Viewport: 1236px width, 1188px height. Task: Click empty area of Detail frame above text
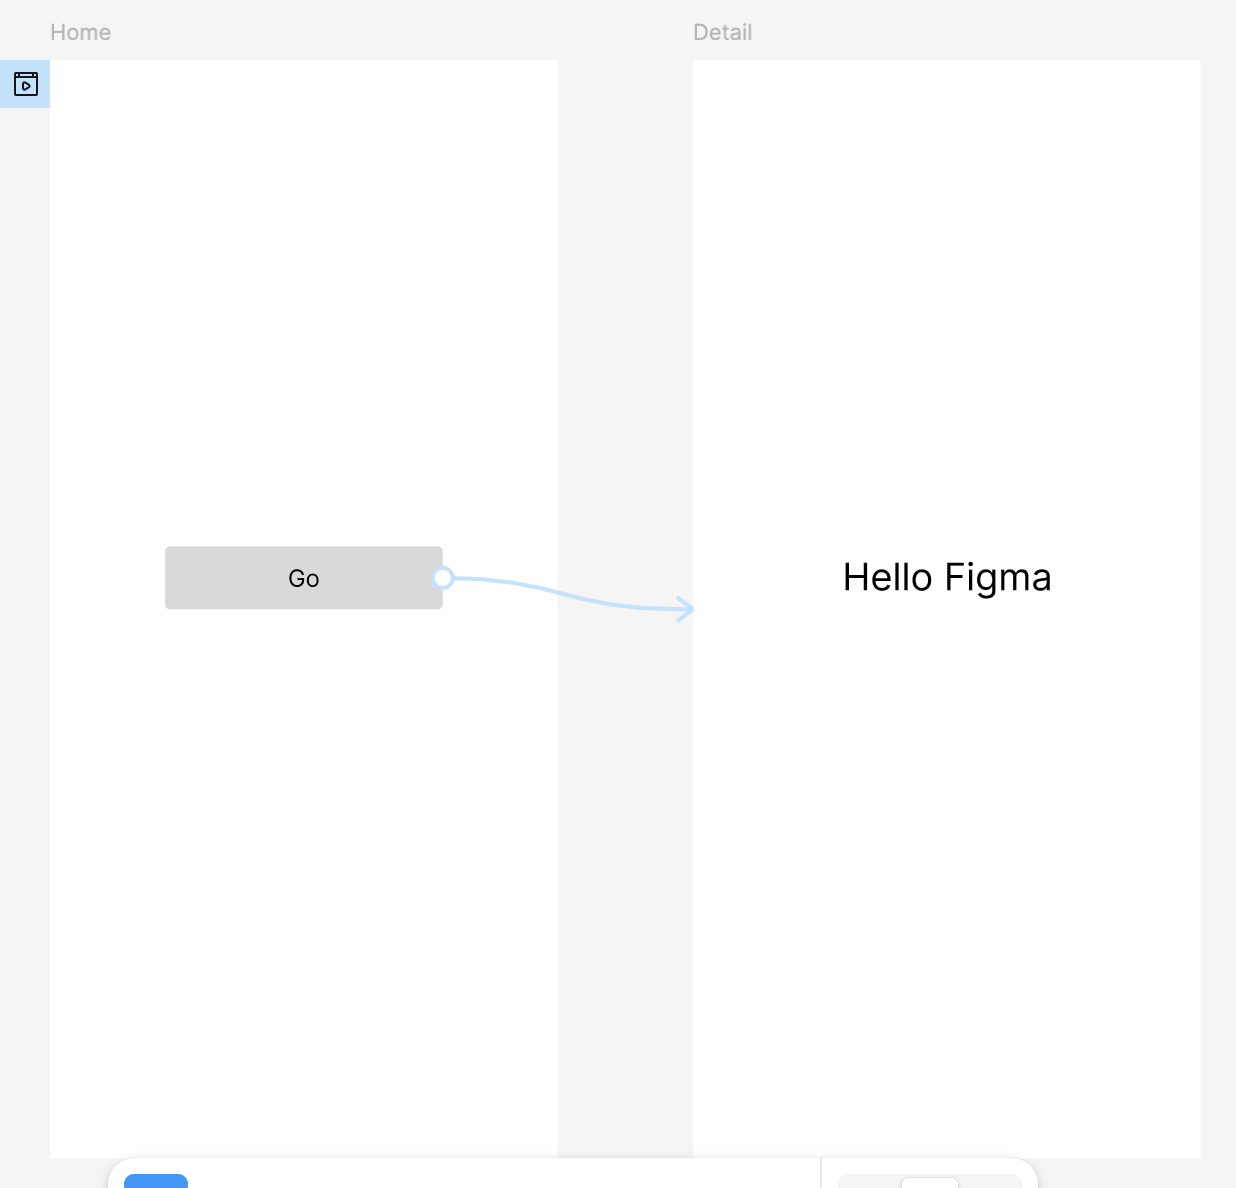(946, 300)
